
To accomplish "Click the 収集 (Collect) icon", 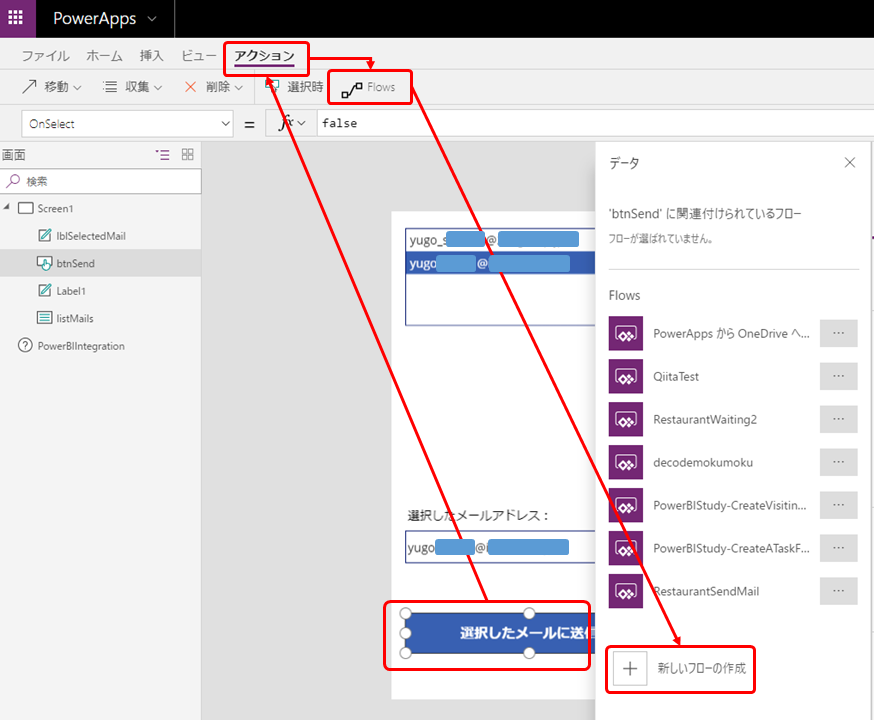I will point(107,86).
